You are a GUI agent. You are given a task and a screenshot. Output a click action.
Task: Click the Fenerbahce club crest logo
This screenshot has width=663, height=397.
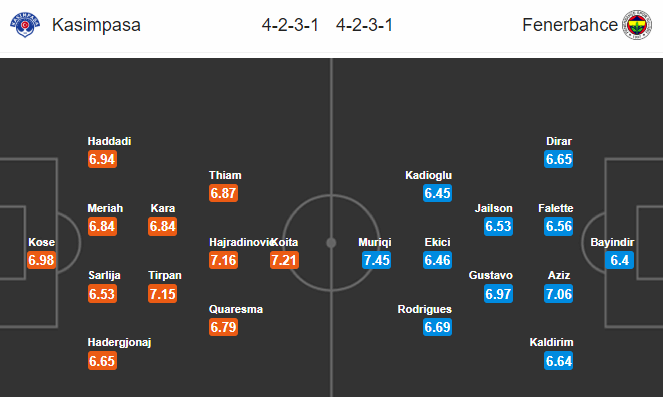point(637,25)
